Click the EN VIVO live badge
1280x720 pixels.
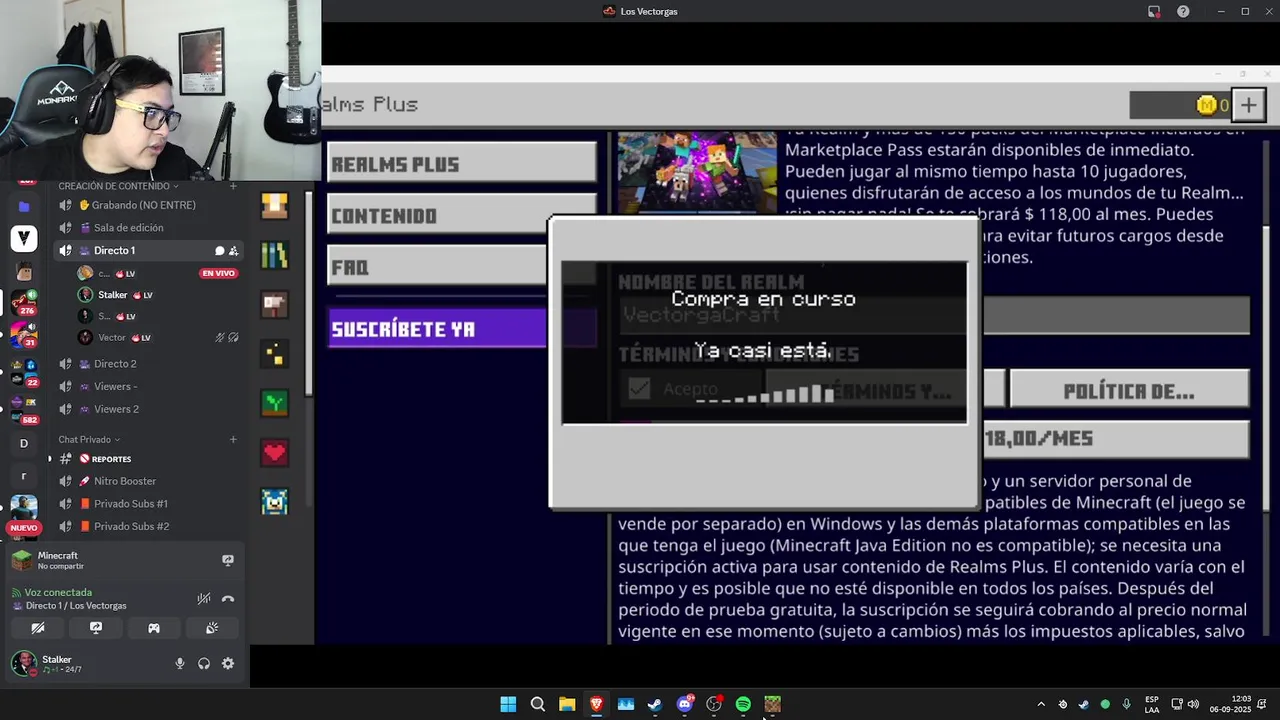pos(218,273)
